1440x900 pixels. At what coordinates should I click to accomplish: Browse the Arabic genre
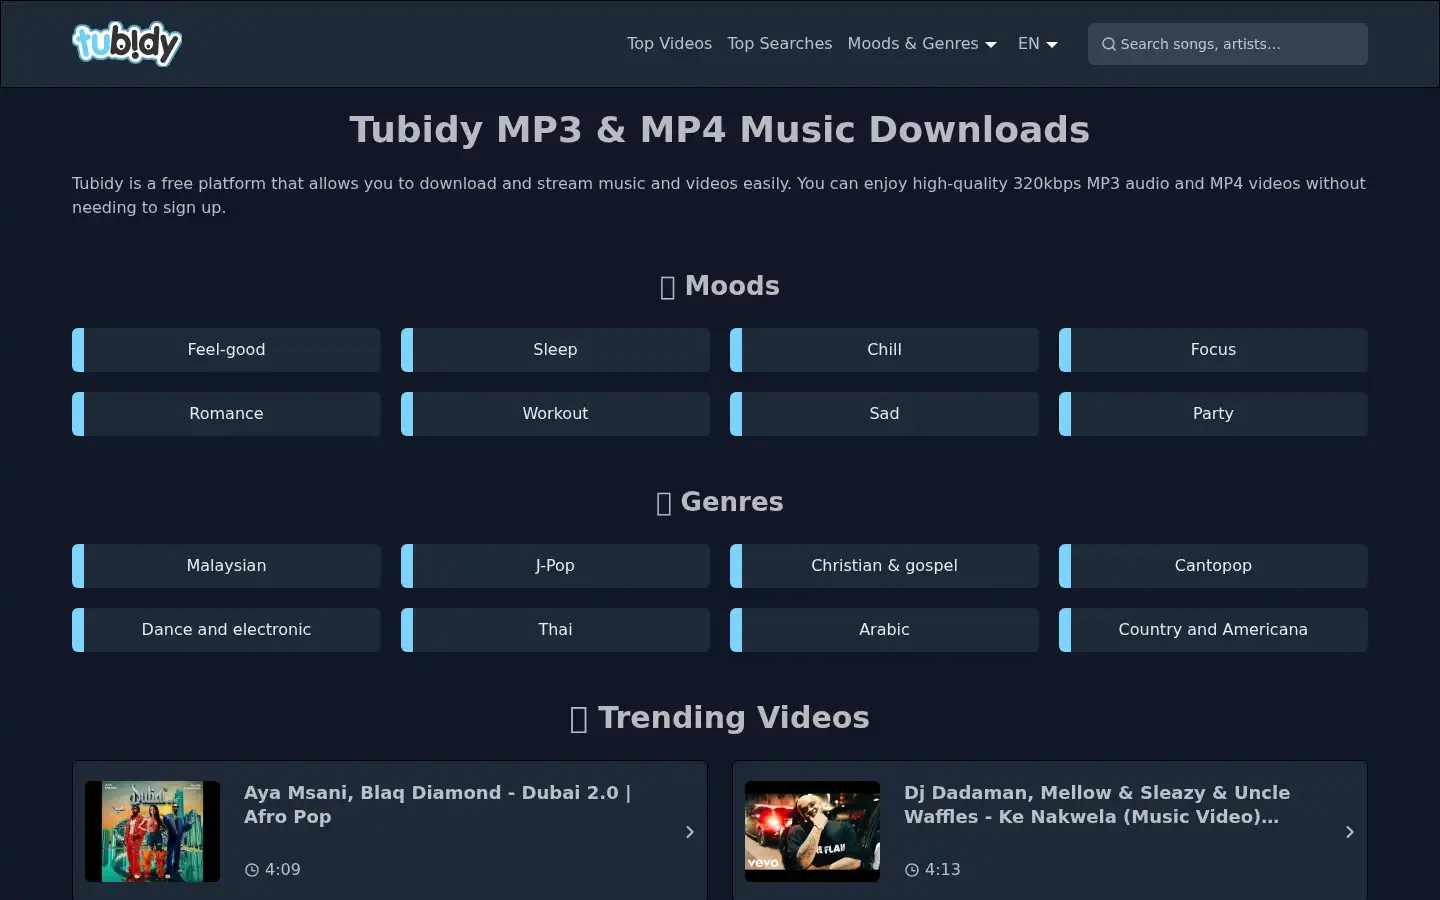(x=884, y=630)
